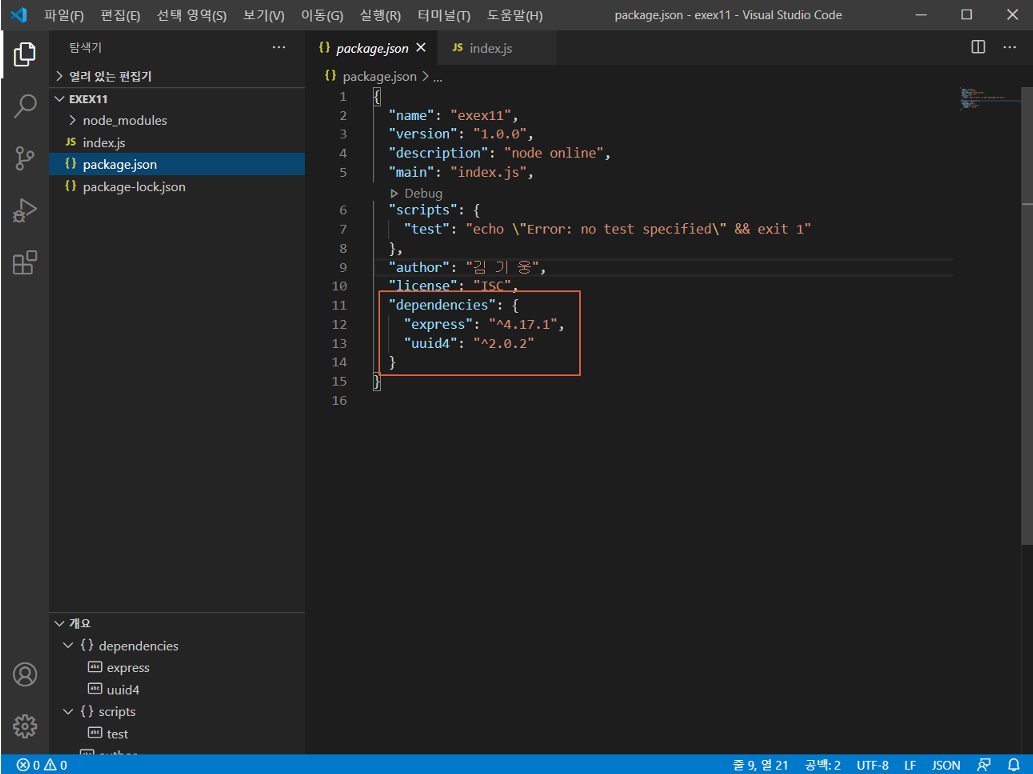Open the Help menu (도움말)
Image resolution: width=1033 pixels, height=774 pixels.
coord(515,15)
